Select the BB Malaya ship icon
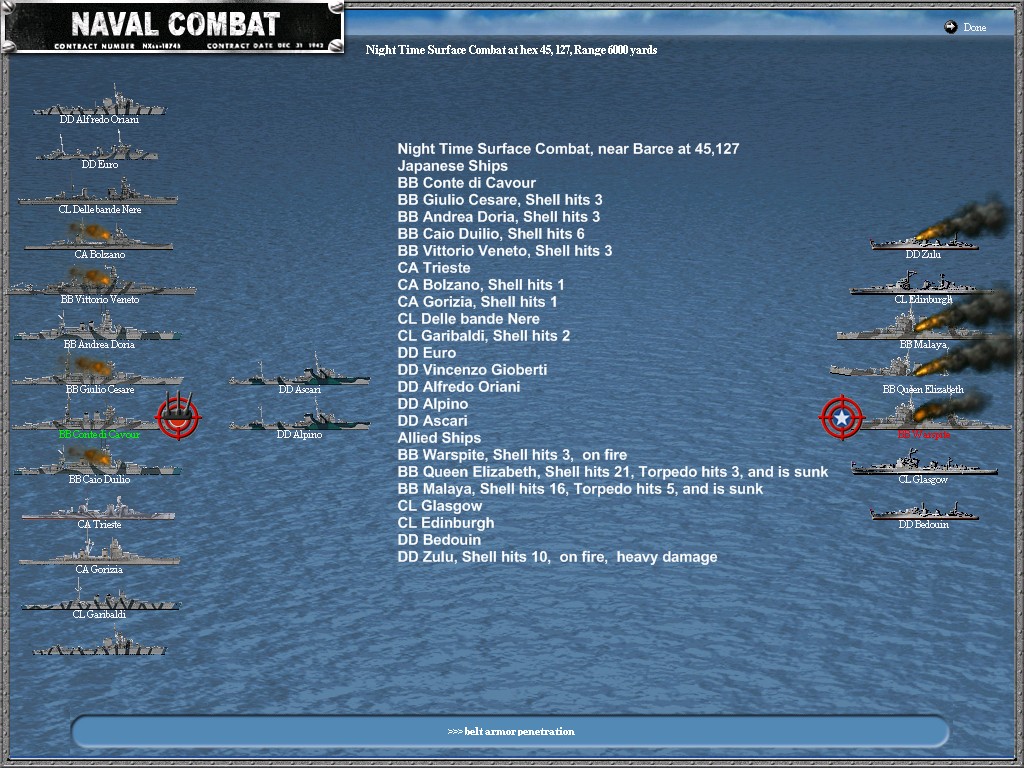Image resolution: width=1024 pixels, height=768 pixels. (x=914, y=325)
